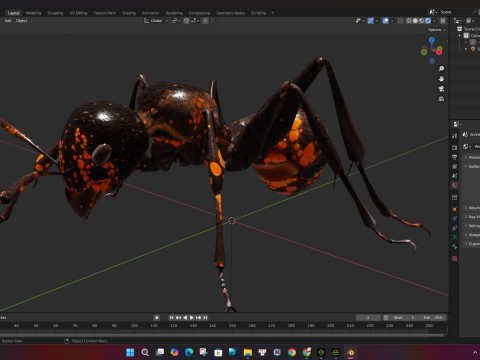Toggle viewport gizmos visibility
Viewport: 480px width, 360px height.
(x=370, y=21)
